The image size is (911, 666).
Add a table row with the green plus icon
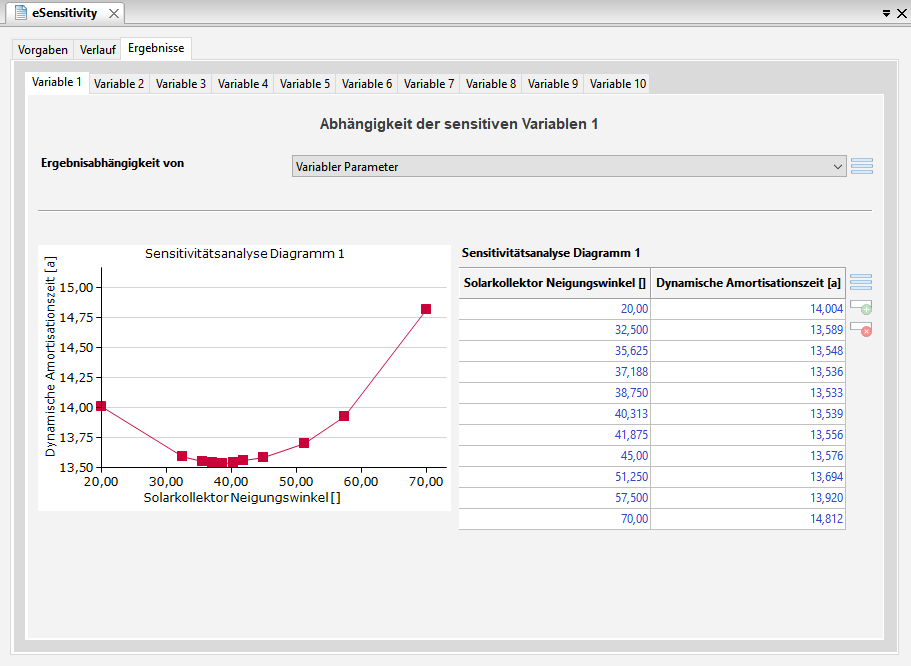[x=861, y=307]
